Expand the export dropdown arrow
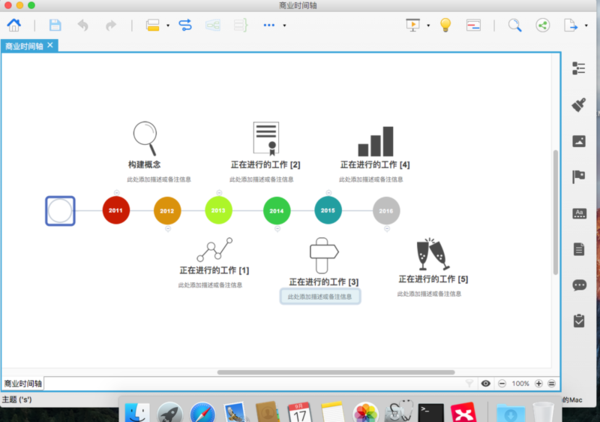The image size is (600, 422). point(586,26)
